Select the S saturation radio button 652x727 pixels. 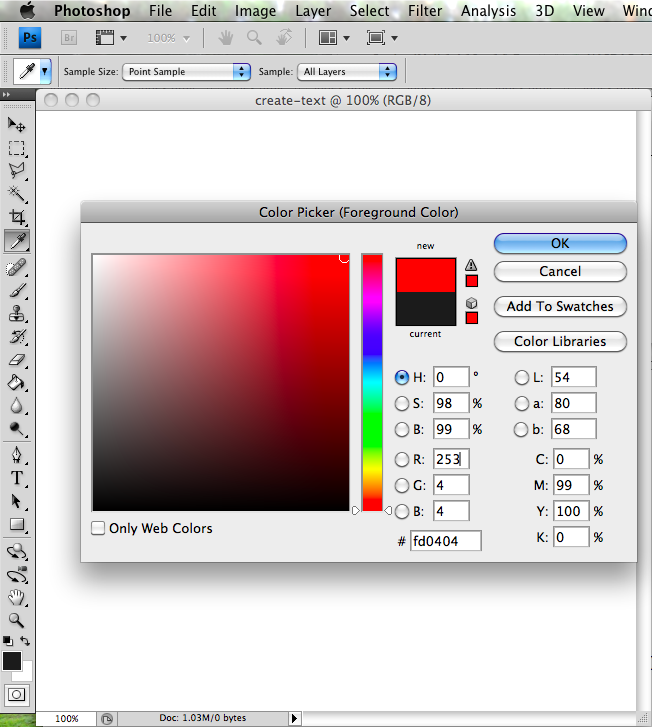pyautogui.click(x=402, y=403)
